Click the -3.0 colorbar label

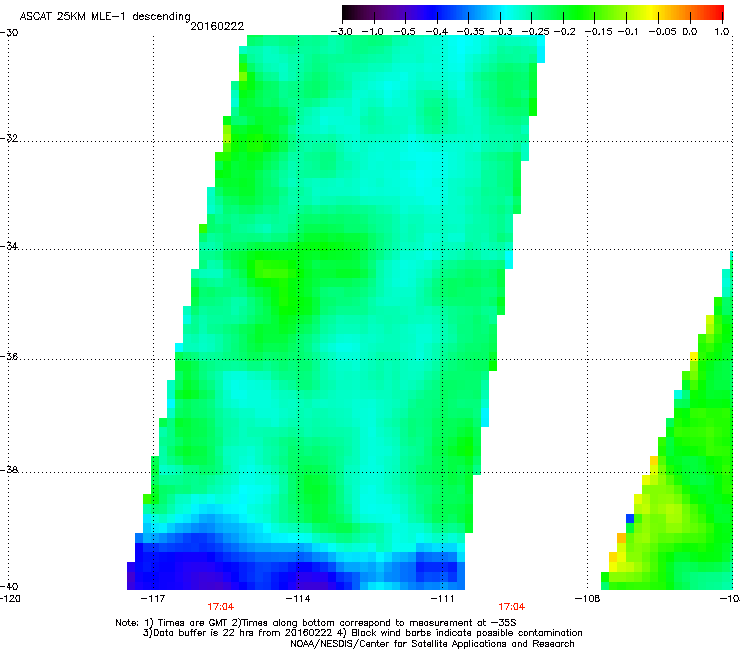pos(342,32)
